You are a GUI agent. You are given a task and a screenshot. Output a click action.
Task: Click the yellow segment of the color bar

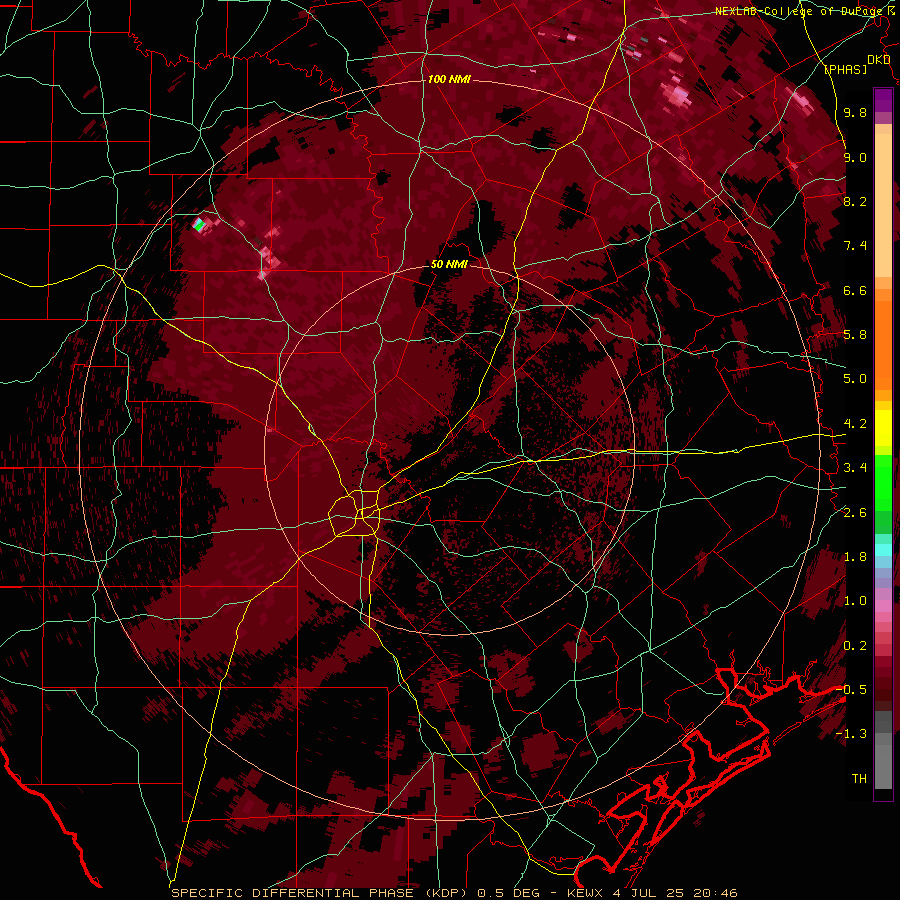coord(883,428)
